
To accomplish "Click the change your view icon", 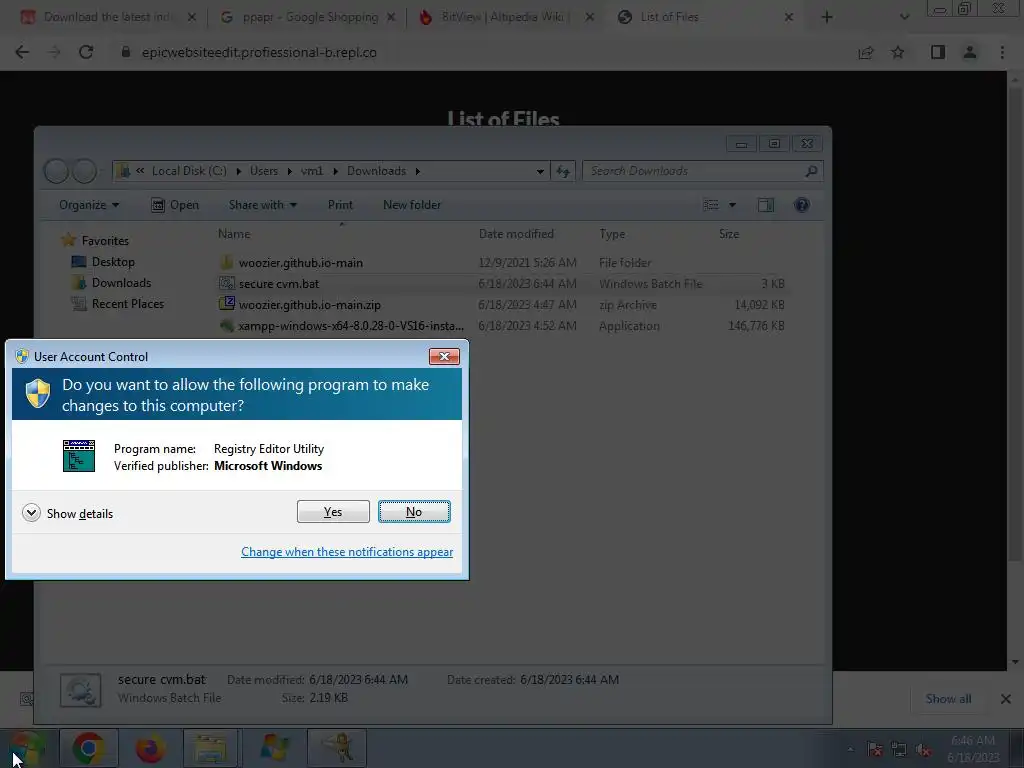I will pos(711,205).
